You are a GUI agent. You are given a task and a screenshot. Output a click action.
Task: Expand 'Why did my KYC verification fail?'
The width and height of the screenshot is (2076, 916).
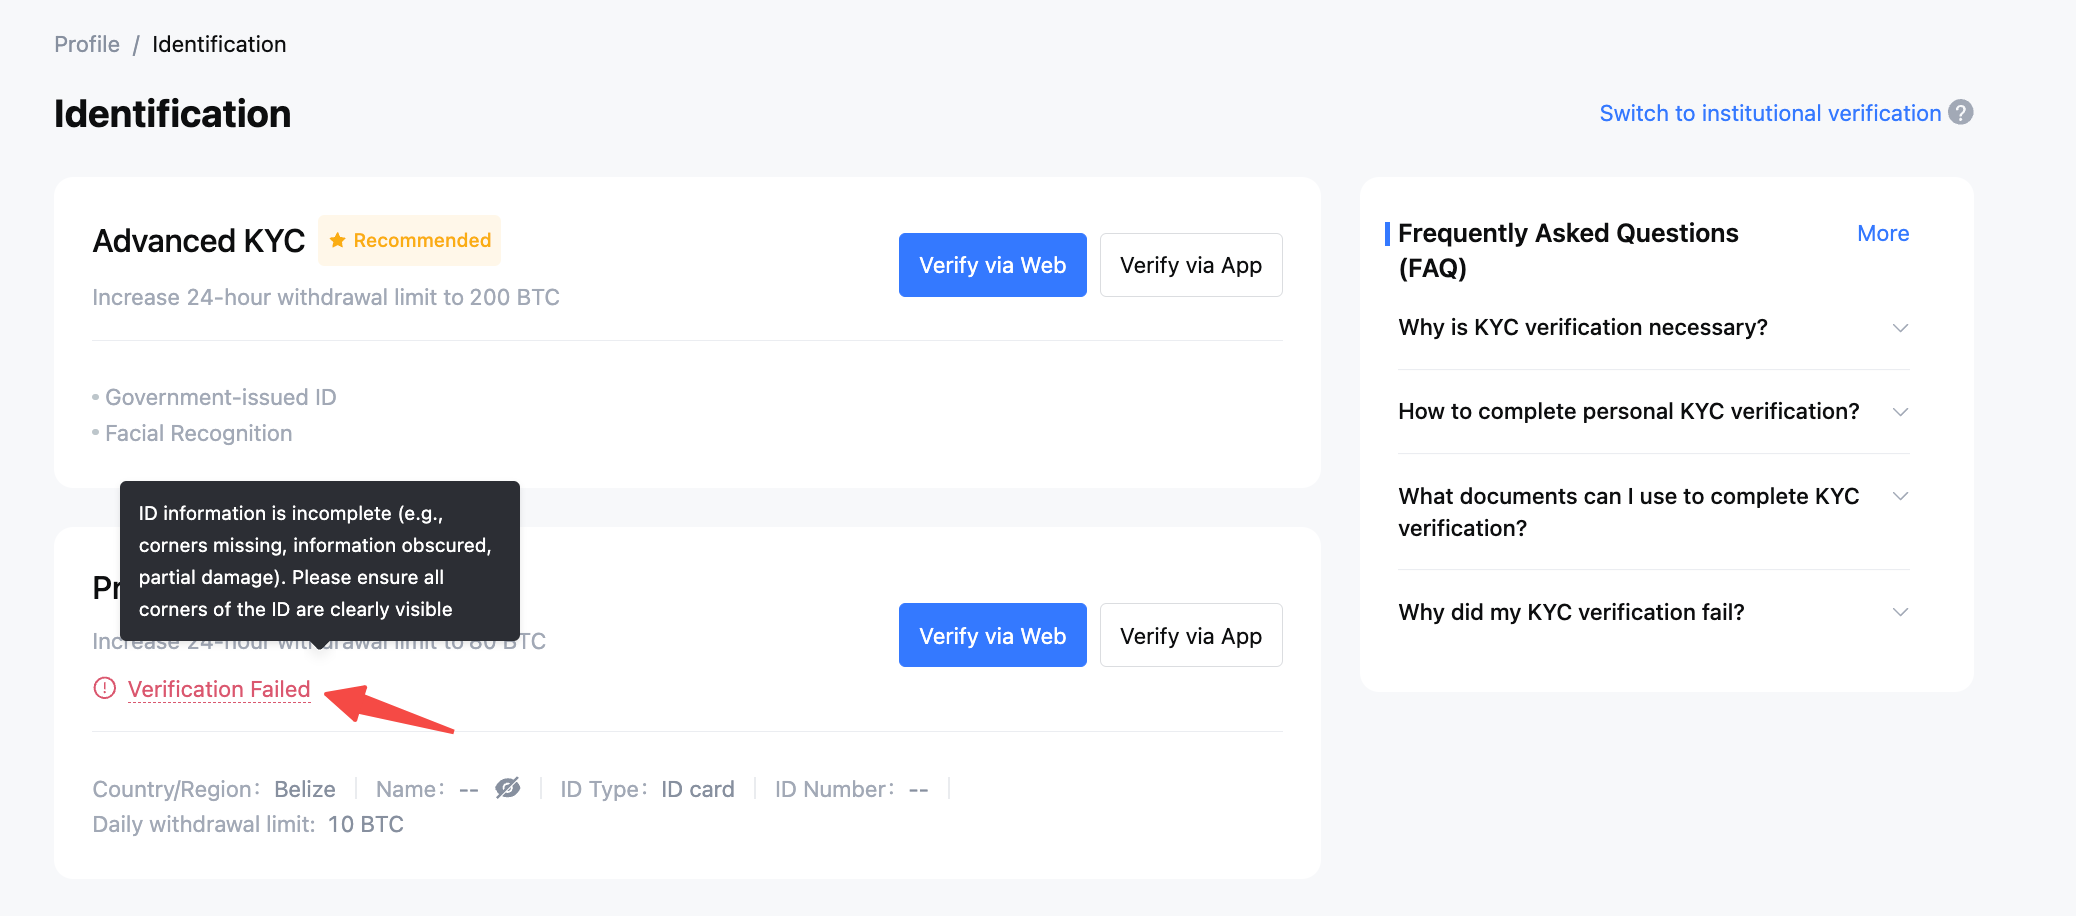click(1654, 612)
